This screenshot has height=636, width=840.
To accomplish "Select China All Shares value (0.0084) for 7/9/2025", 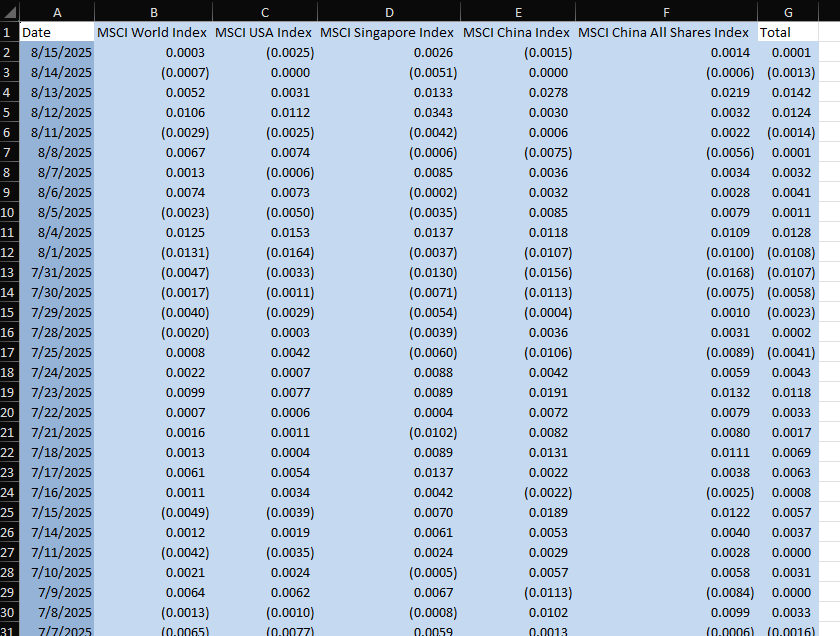I will click(666, 593).
